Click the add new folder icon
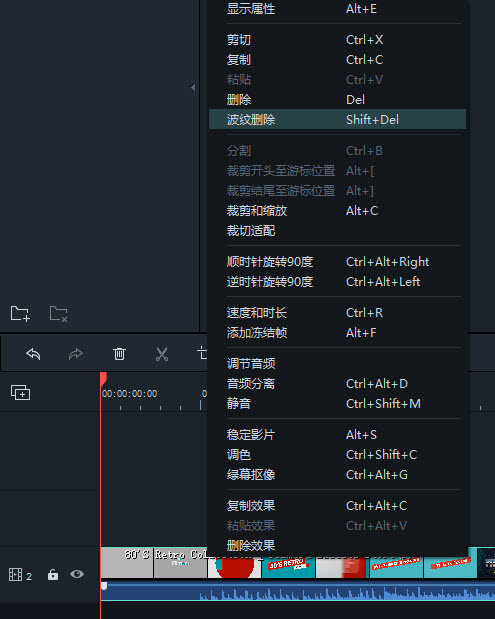495x619 pixels. [x=20, y=314]
